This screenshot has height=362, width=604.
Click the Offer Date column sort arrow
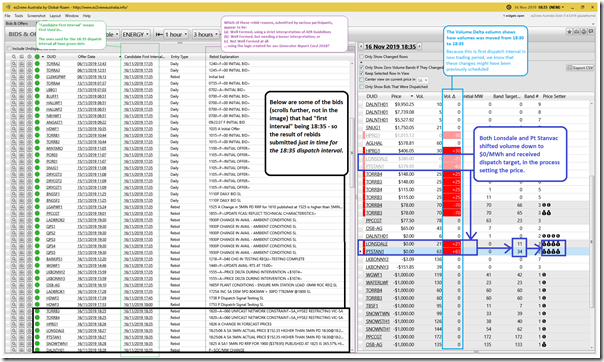120,57
